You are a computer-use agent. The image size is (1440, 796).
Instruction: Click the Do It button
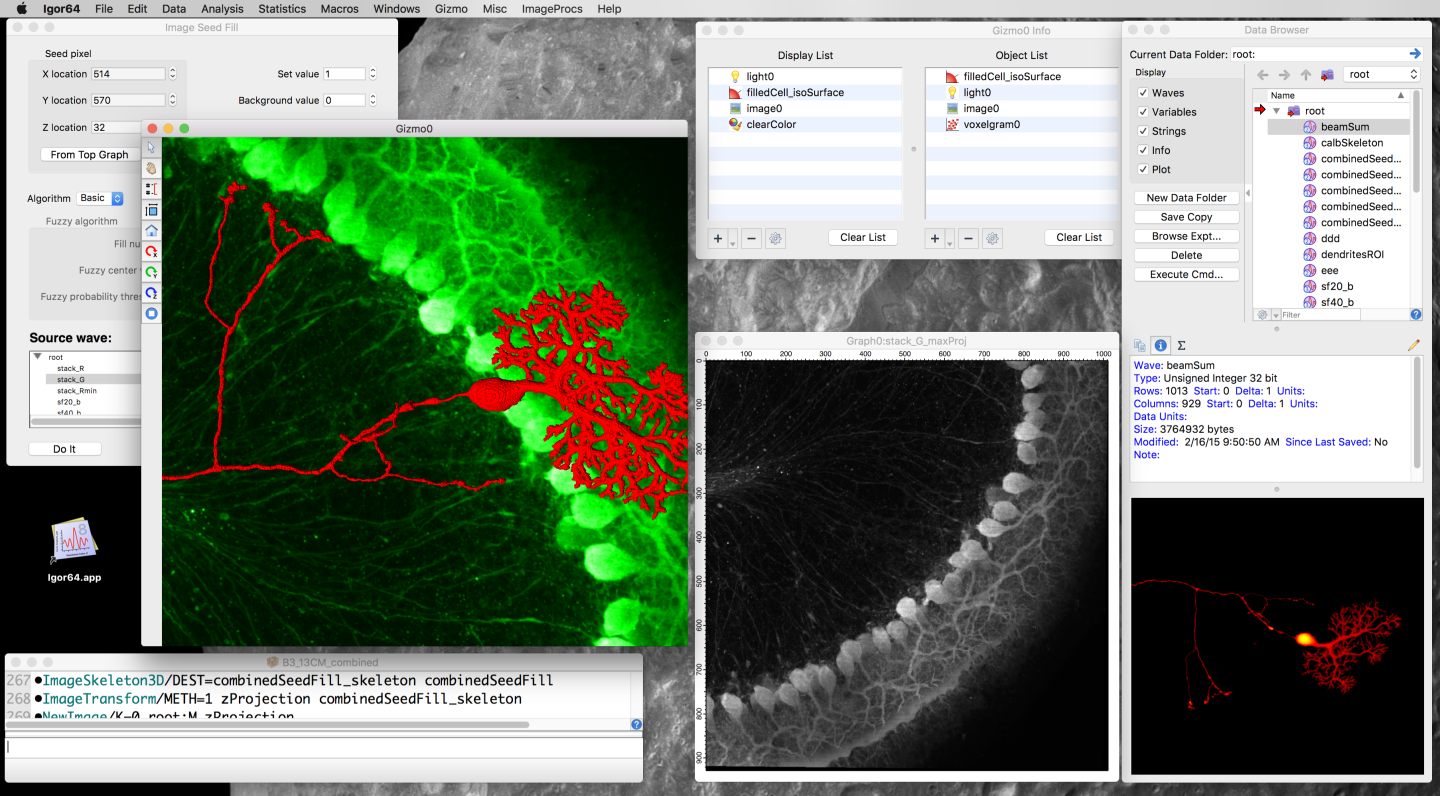coord(65,449)
